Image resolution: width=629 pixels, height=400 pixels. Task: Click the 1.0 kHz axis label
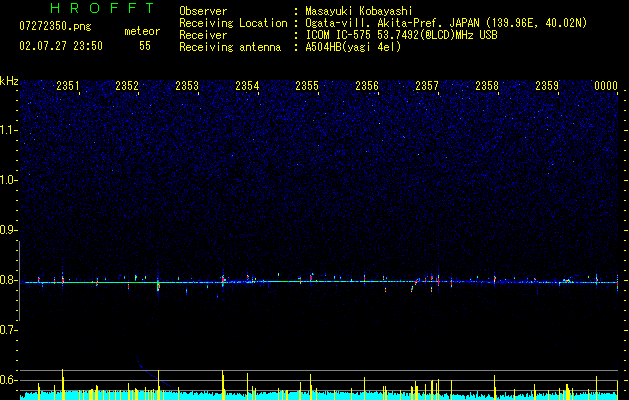point(9,180)
